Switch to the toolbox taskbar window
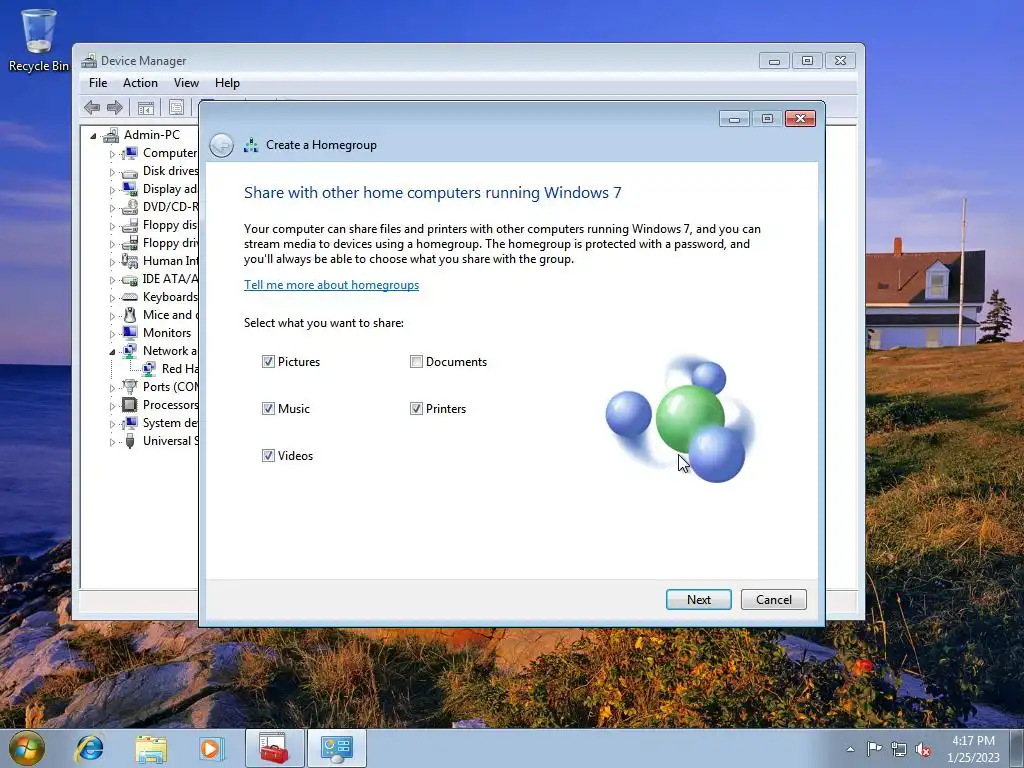This screenshot has width=1024, height=768. click(x=274, y=748)
